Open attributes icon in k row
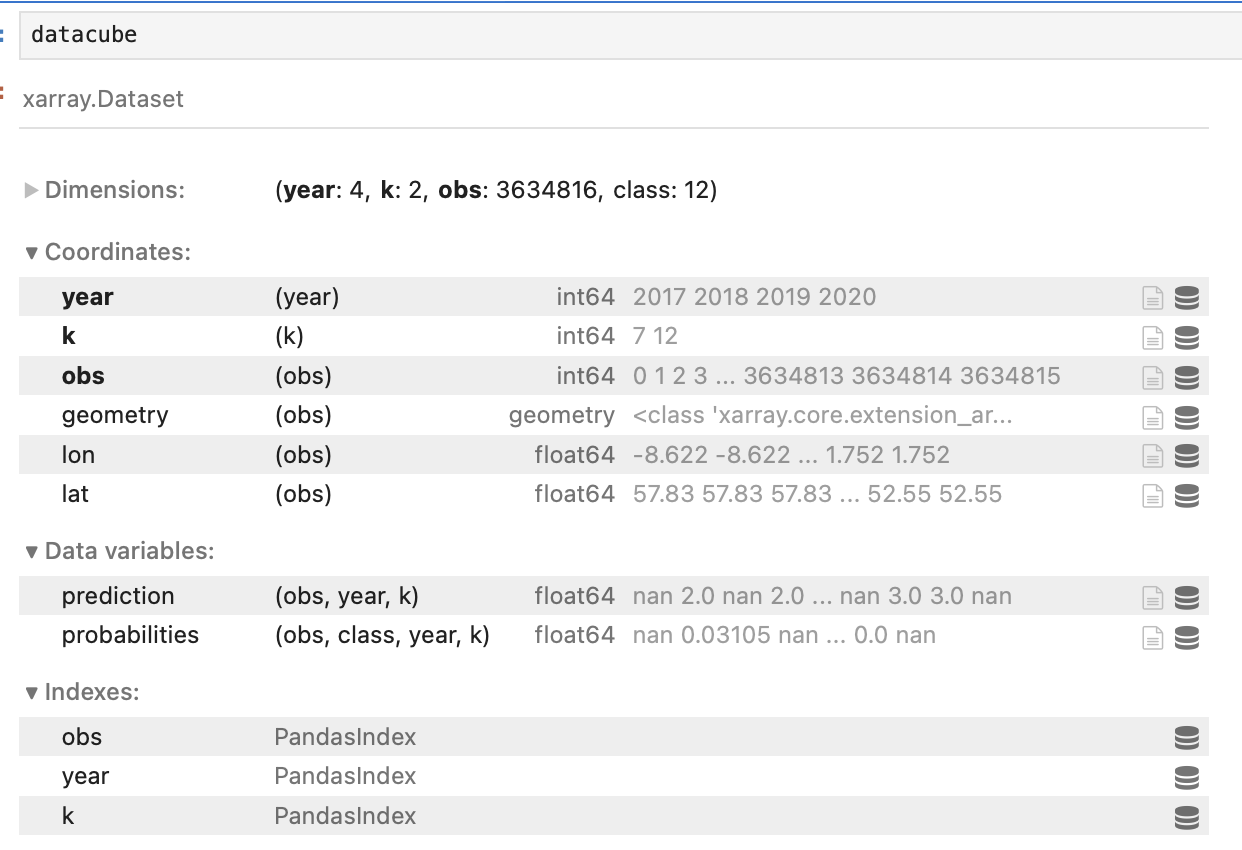1242x850 pixels. (x=1153, y=338)
